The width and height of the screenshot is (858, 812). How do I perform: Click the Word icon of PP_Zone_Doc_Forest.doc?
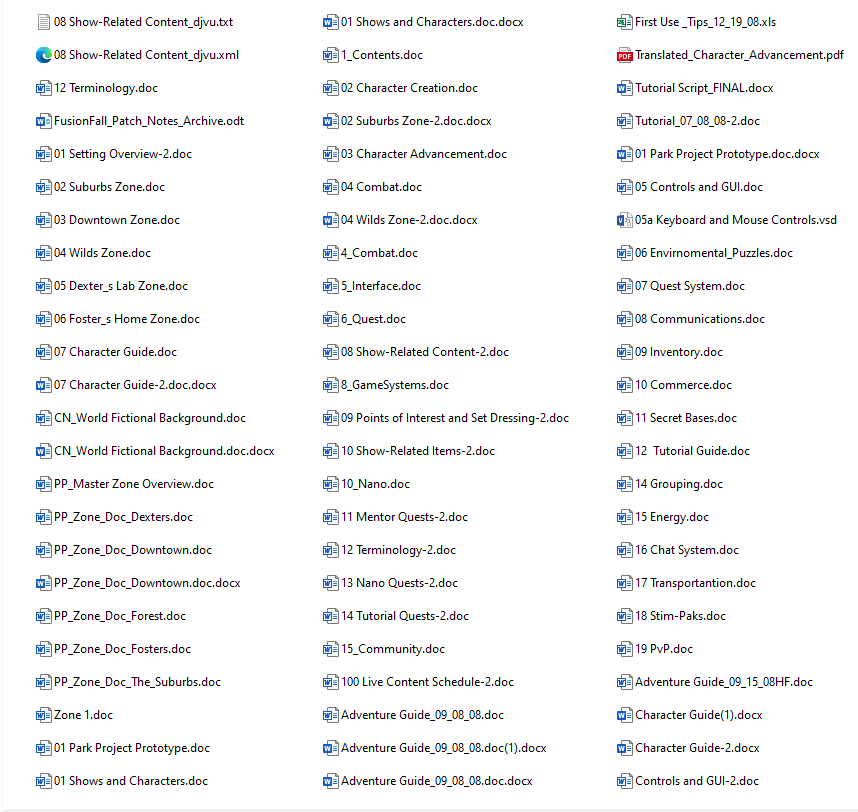click(44, 616)
